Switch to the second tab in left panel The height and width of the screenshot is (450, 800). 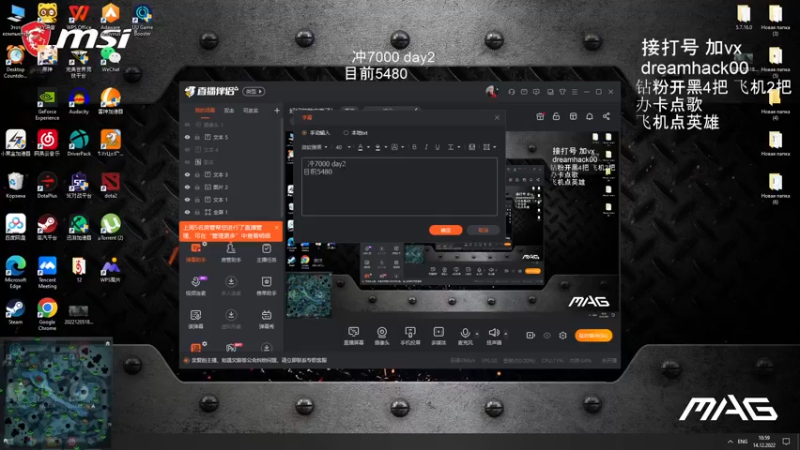(x=229, y=110)
